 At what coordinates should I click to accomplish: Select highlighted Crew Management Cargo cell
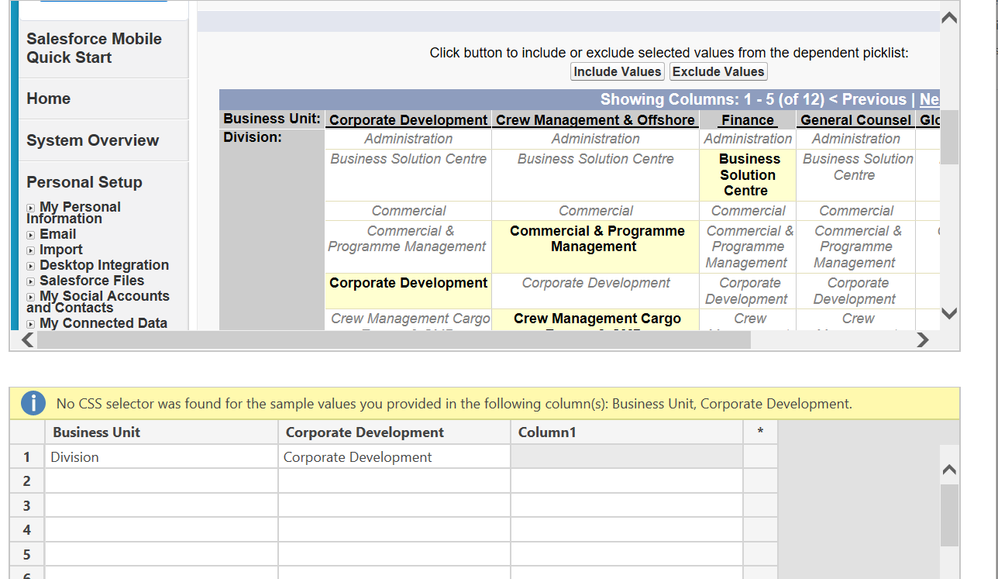[596, 319]
